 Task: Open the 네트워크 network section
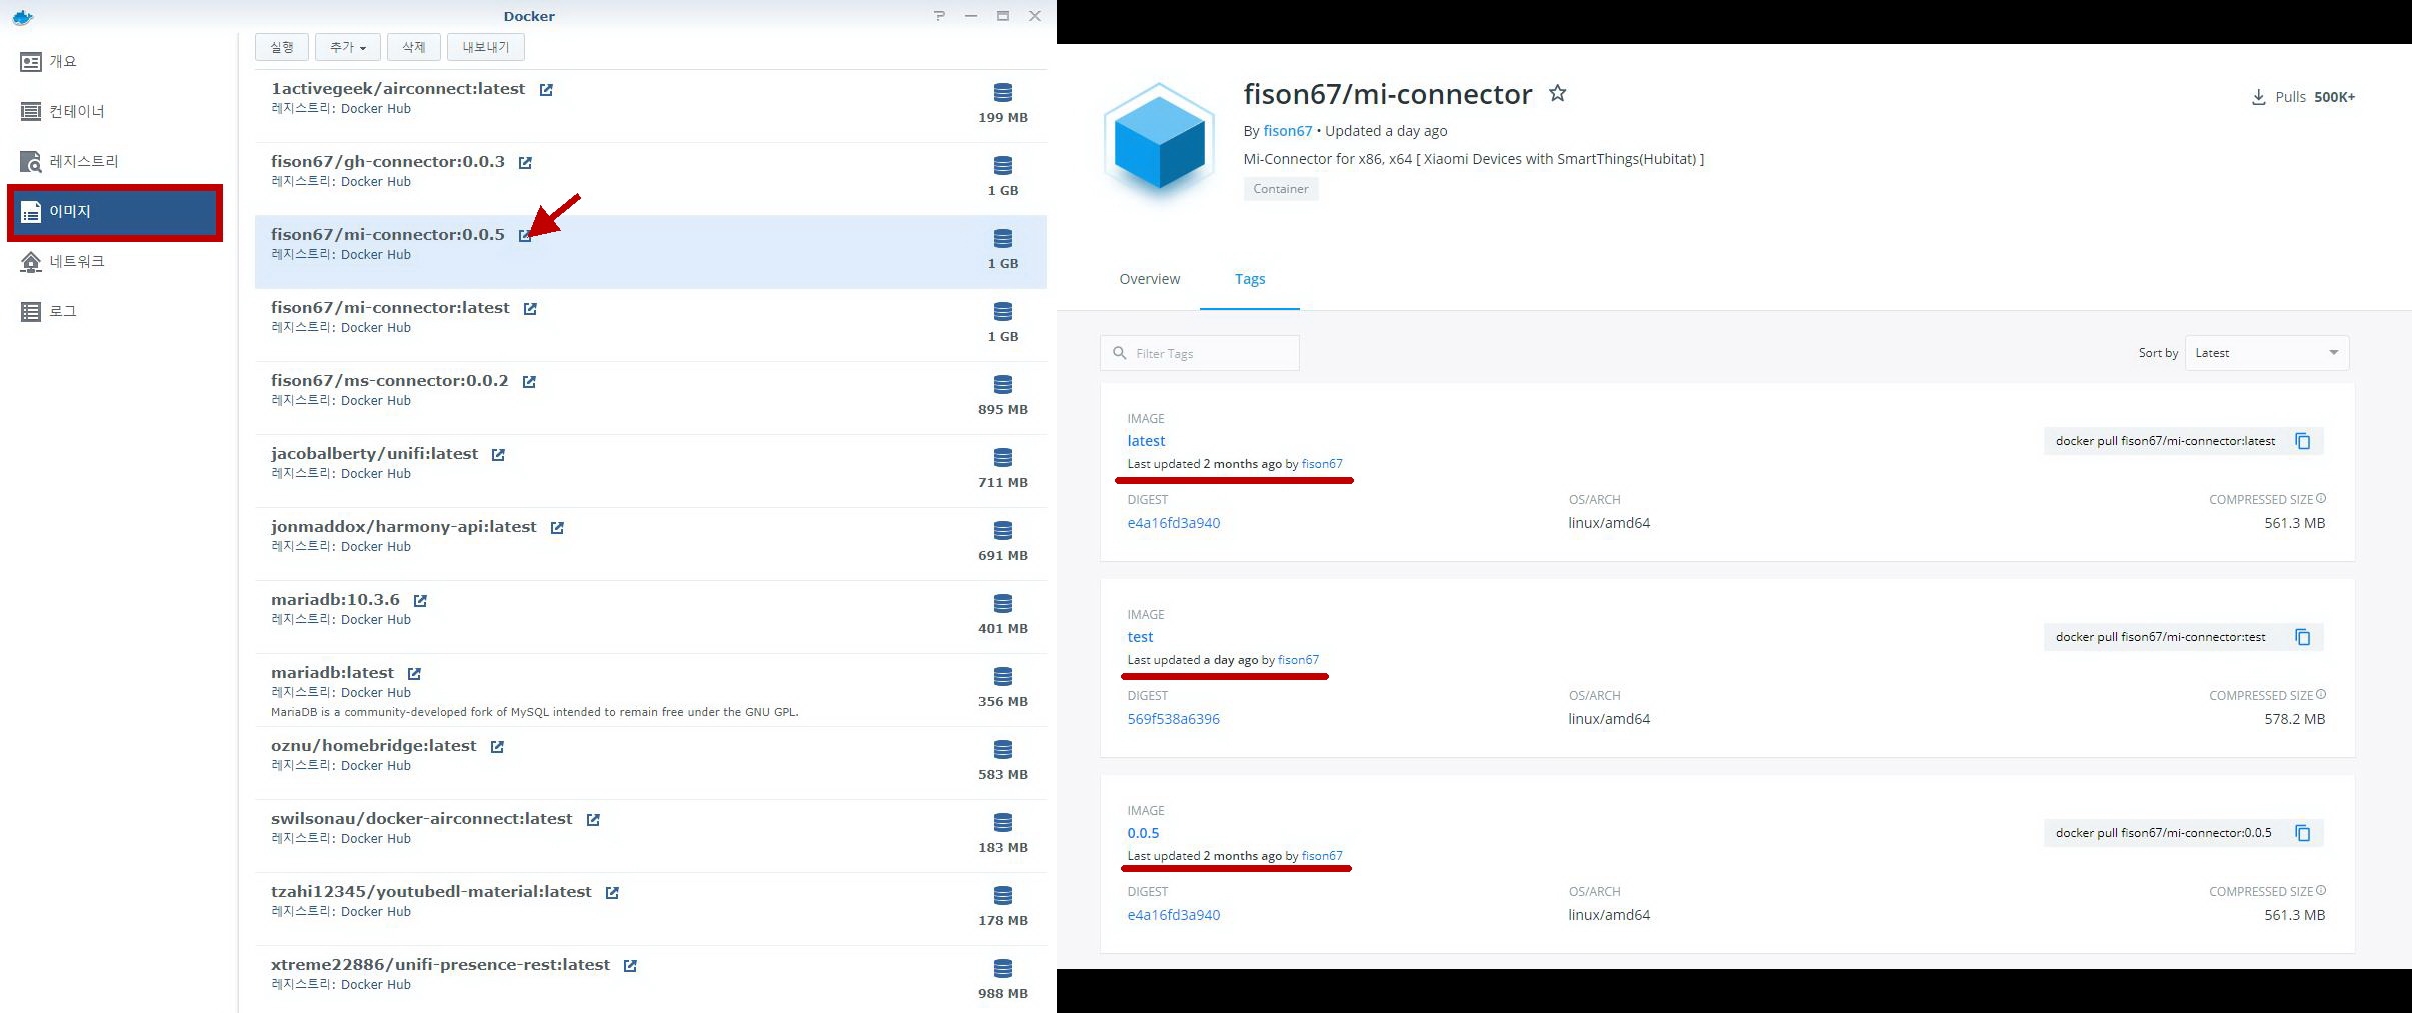(x=115, y=262)
